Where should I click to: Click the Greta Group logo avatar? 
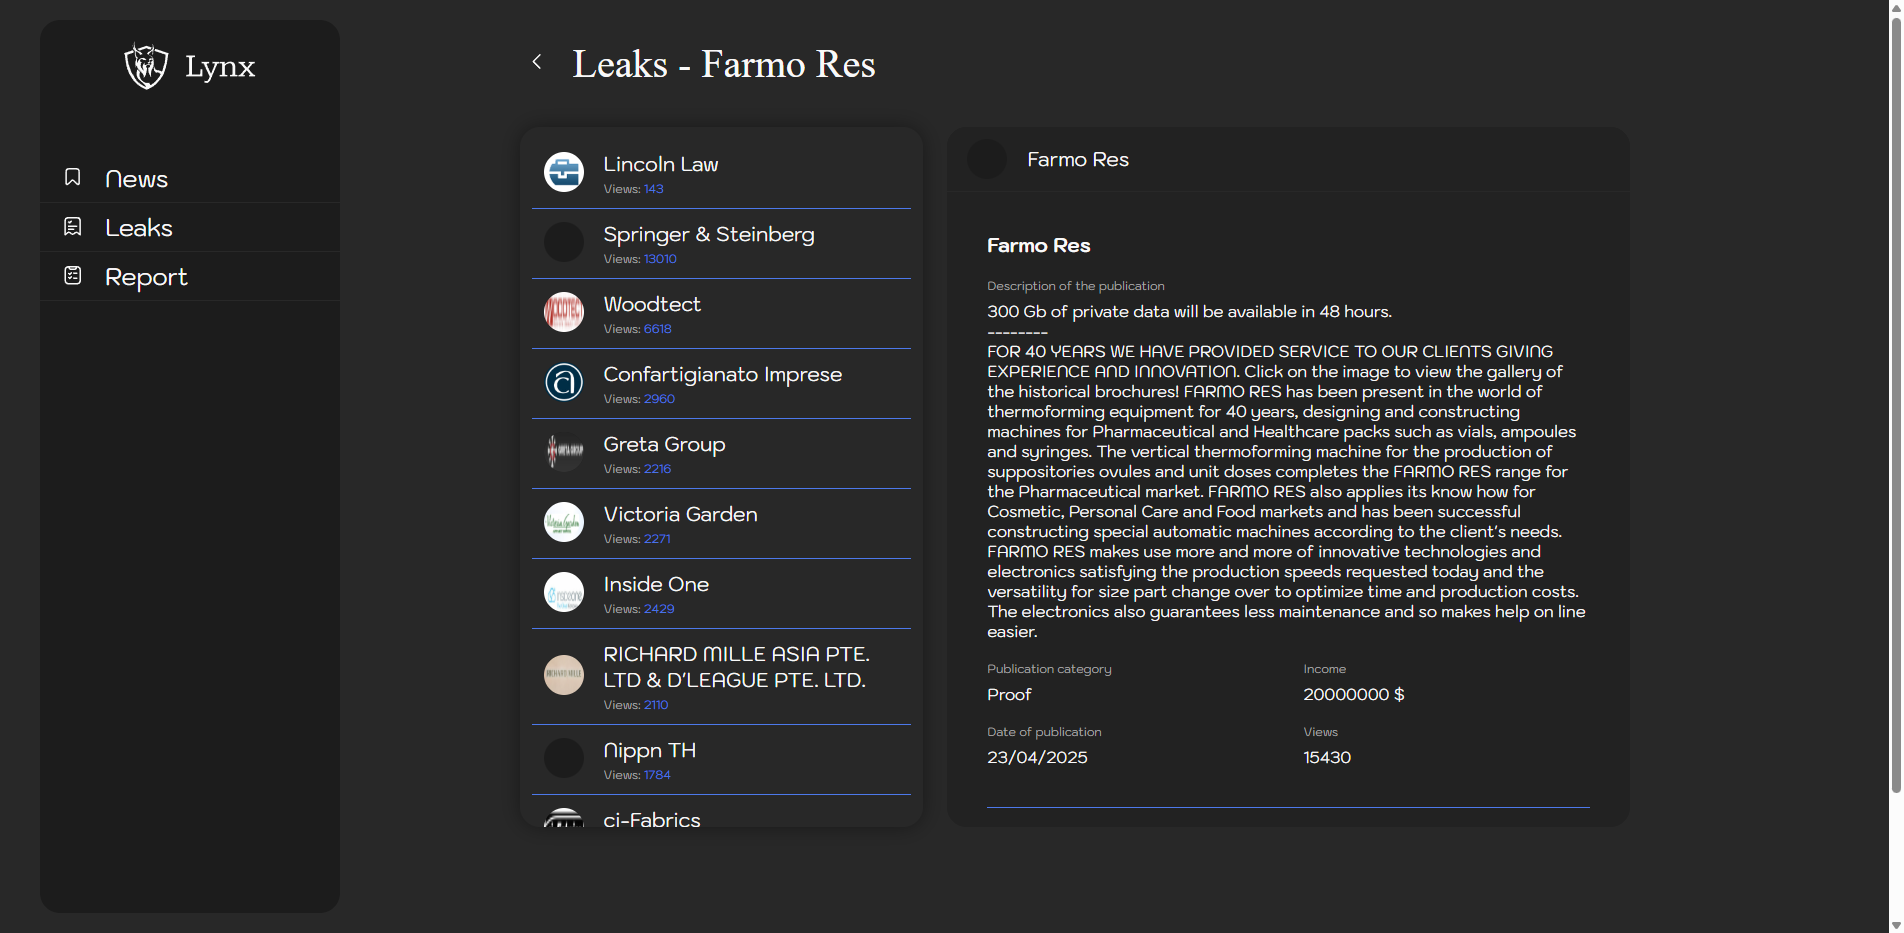point(564,452)
